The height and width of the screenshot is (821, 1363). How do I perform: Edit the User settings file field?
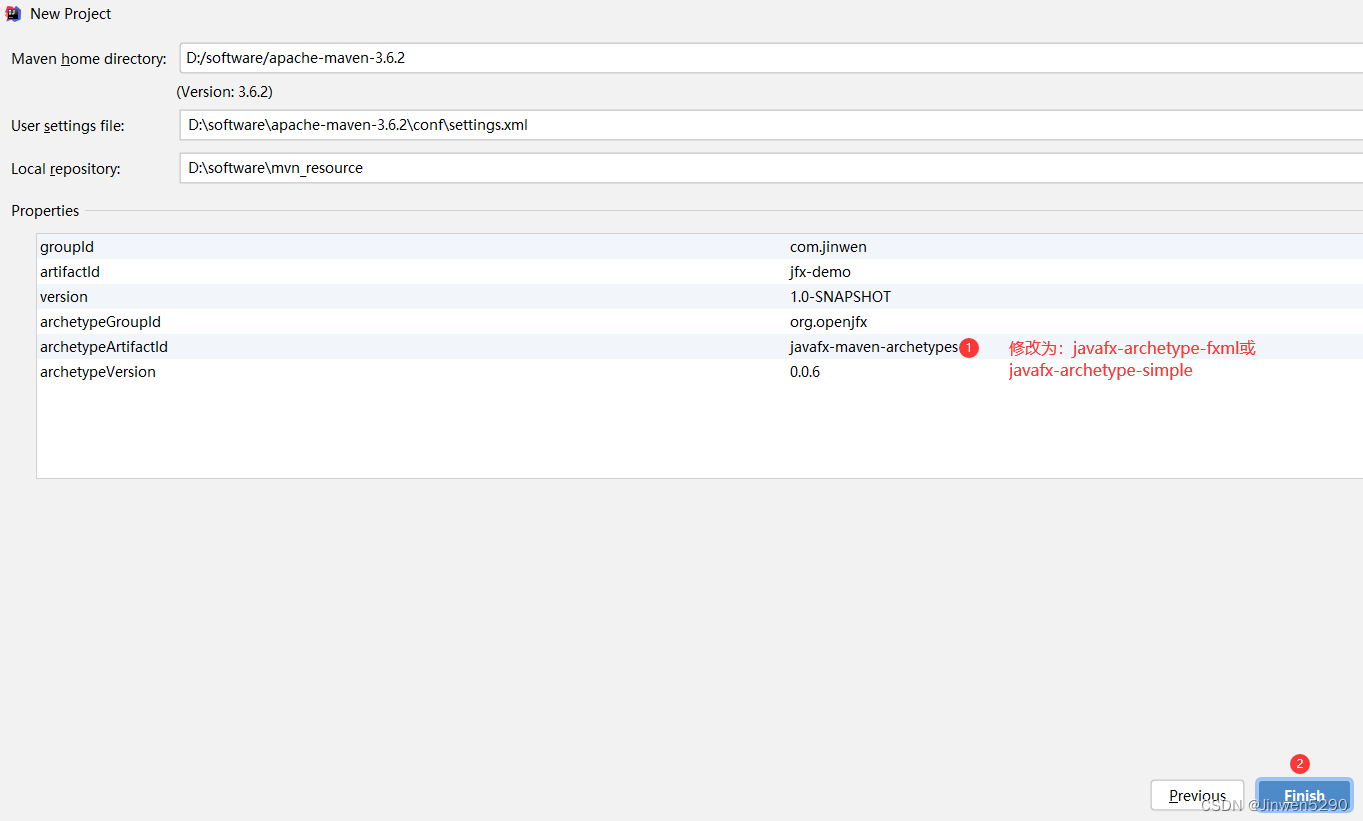771,125
